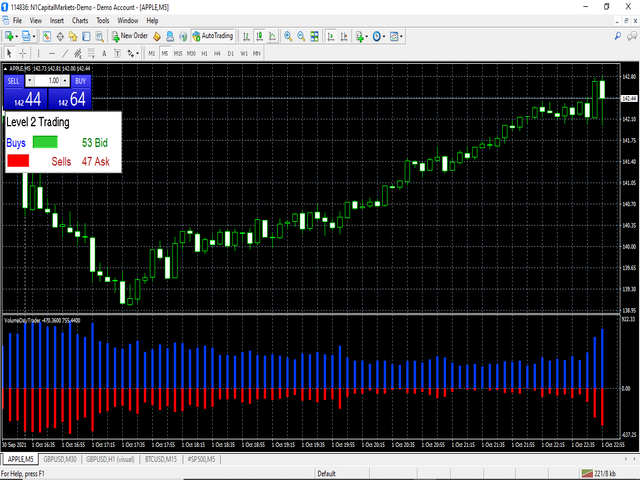640x480 pixels.
Task: Open the Tile Windows chart layout icon
Action: [314, 36]
